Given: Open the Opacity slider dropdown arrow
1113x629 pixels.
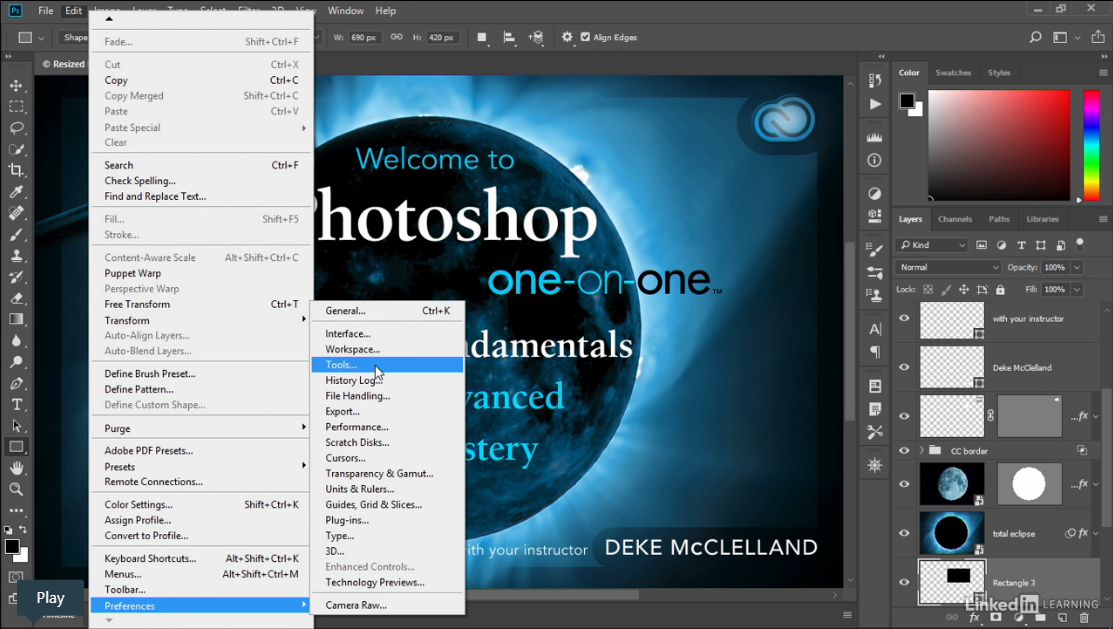Looking at the screenshot, I should 1077,268.
